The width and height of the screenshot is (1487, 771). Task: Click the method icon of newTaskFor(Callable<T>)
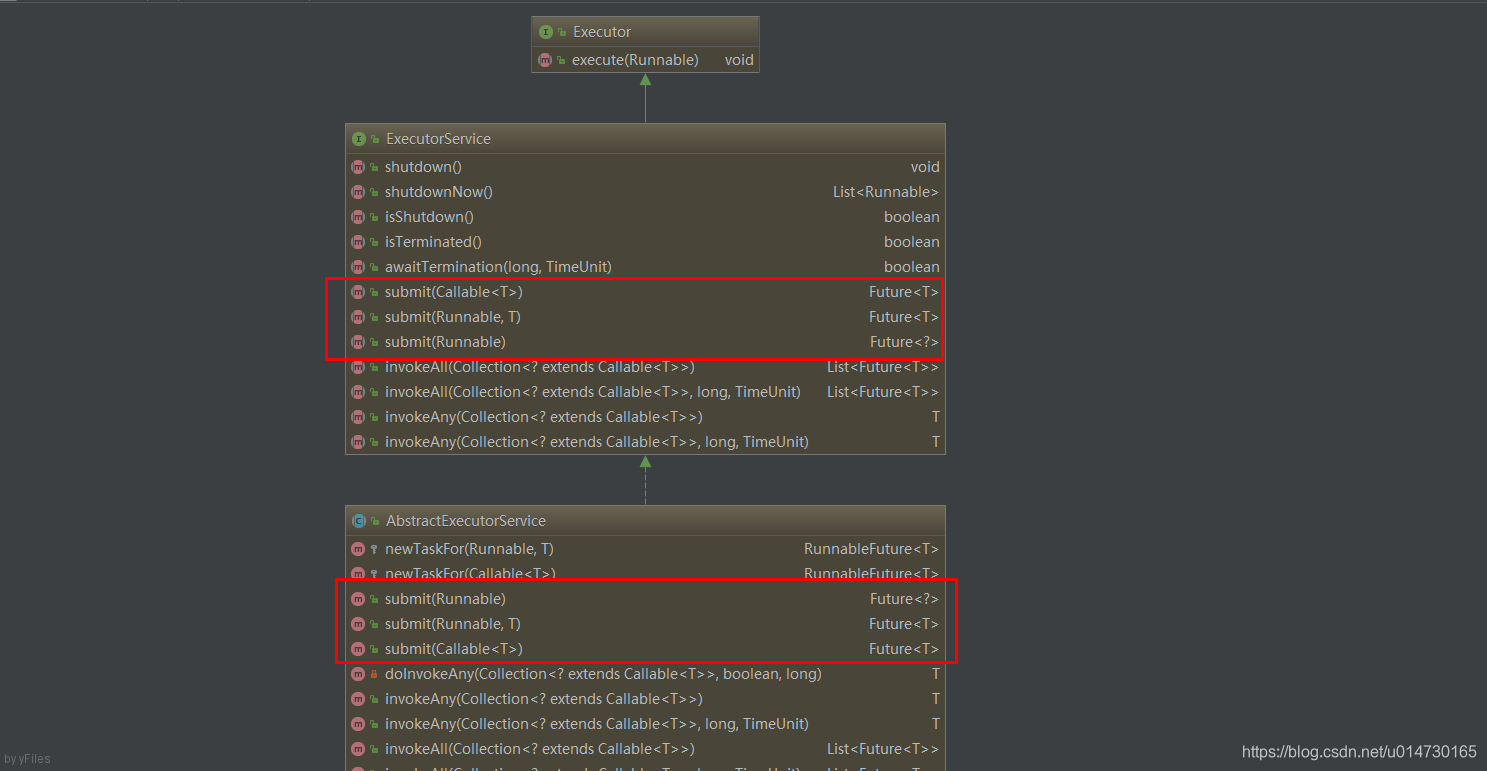coord(358,574)
